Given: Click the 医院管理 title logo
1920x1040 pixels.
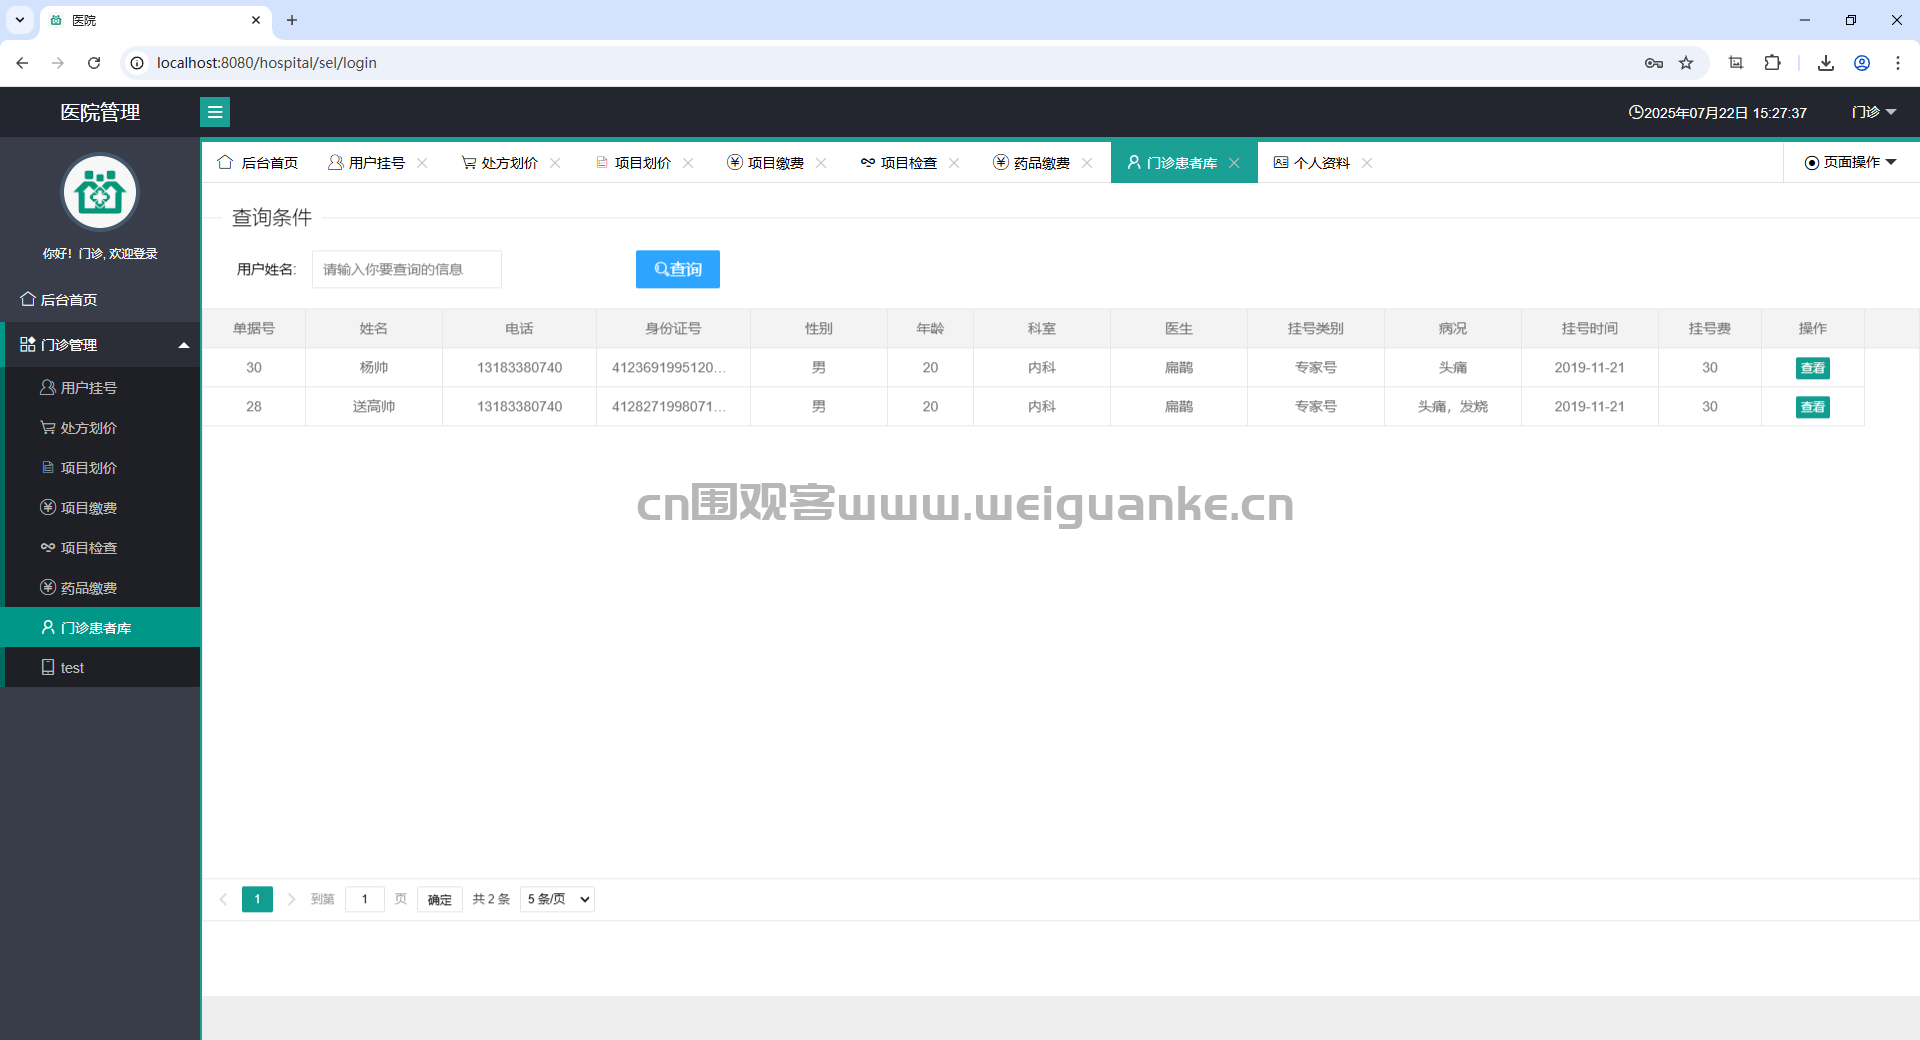Looking at the screenshot, I should (x=100, y=112).
